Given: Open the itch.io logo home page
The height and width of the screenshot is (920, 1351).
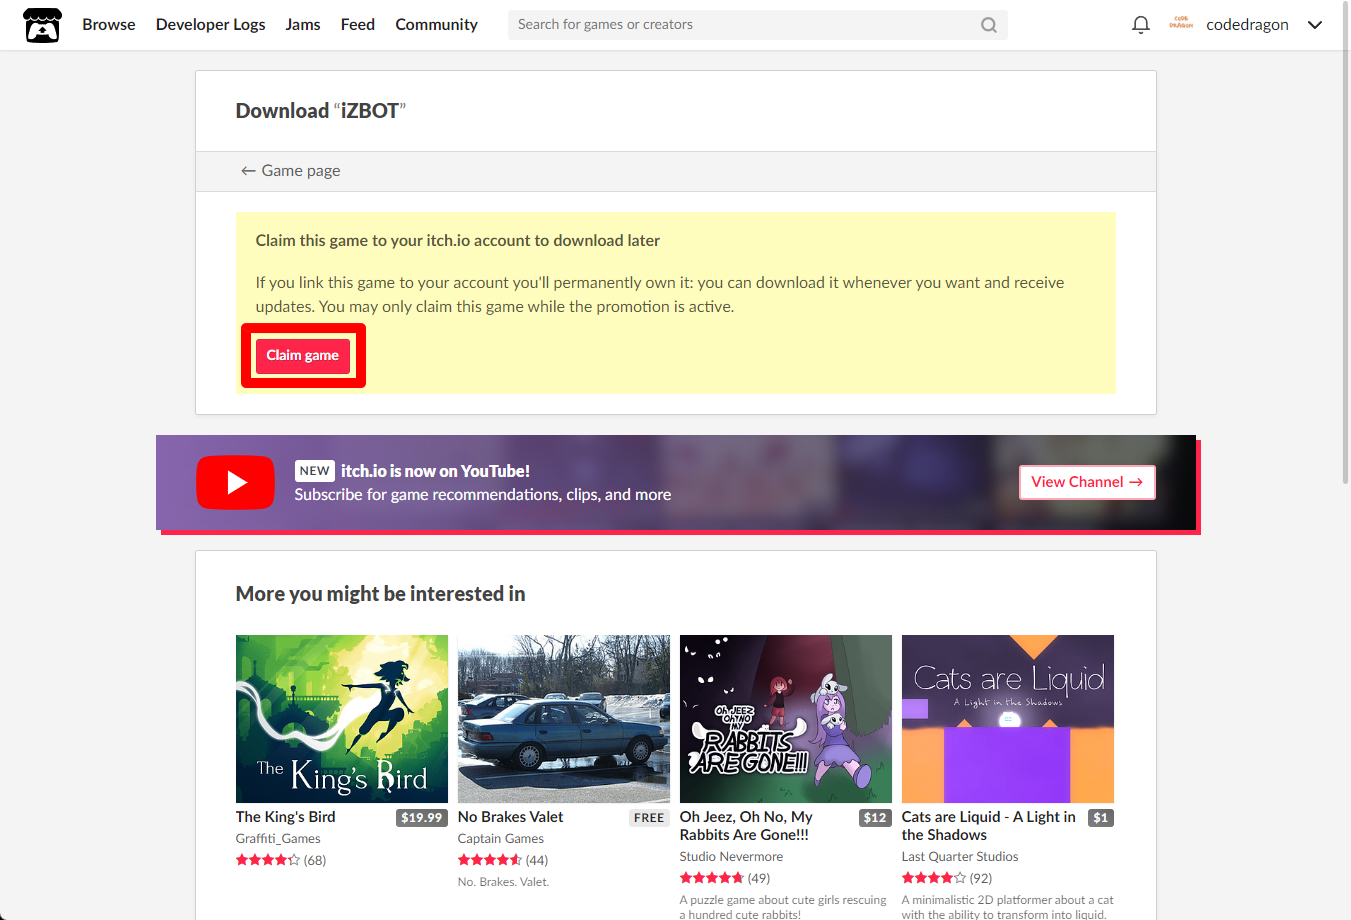Looking at the screenshot, I should point(42,25).
